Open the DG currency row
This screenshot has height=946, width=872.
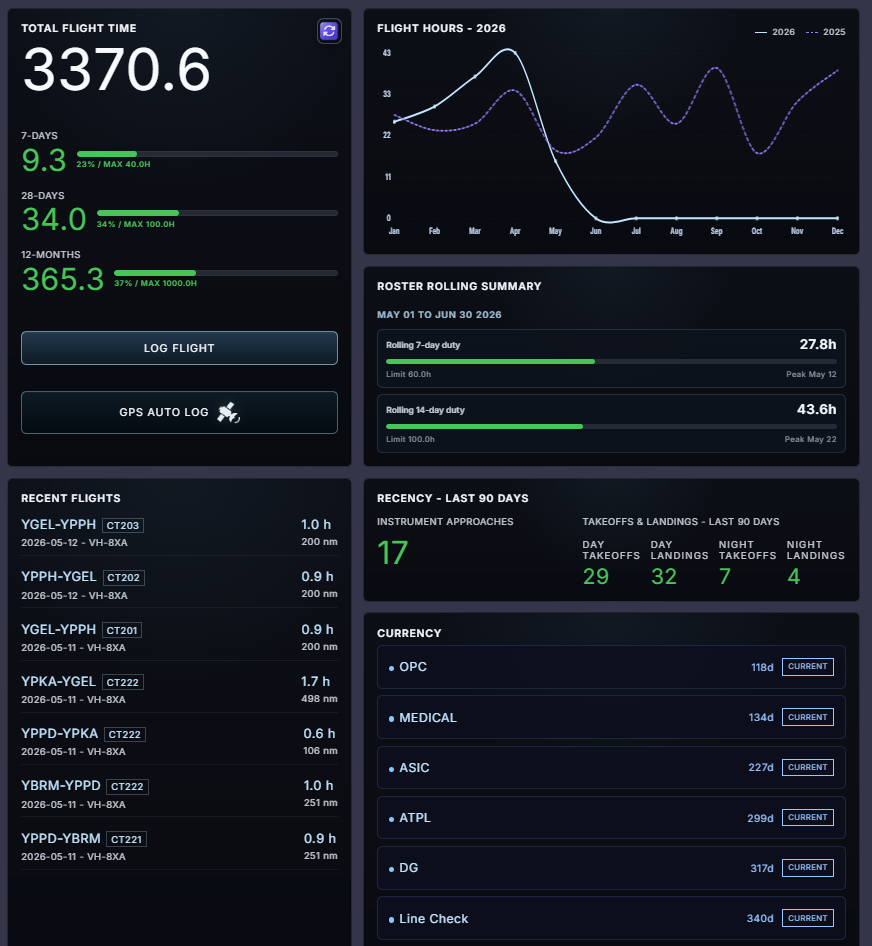611,868
